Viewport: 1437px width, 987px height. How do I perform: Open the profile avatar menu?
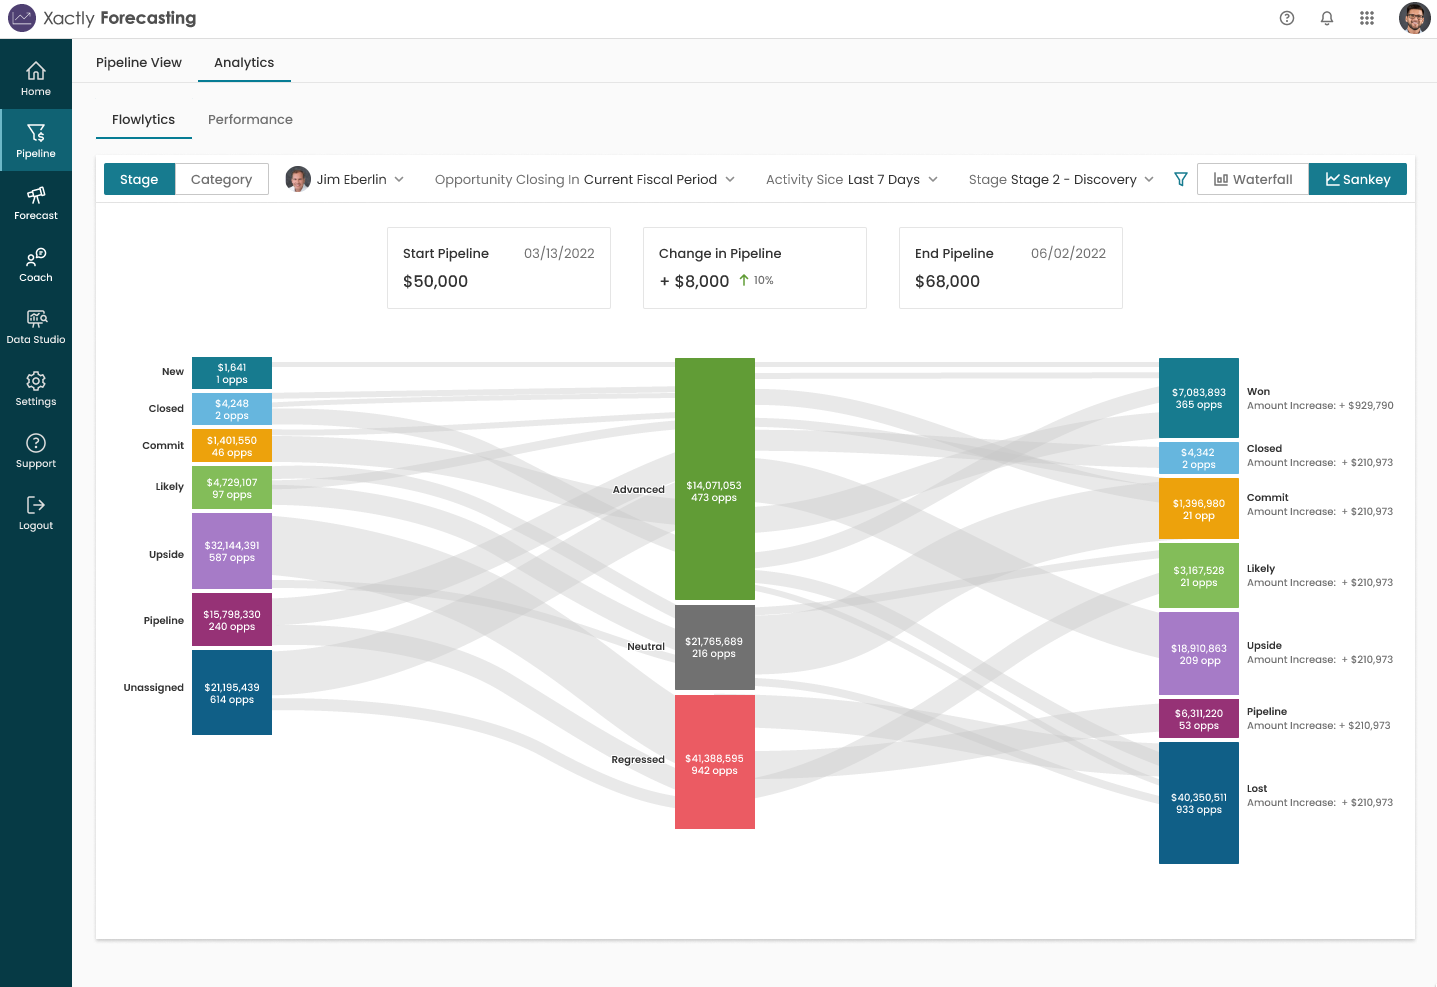(x=1414, y=18)
